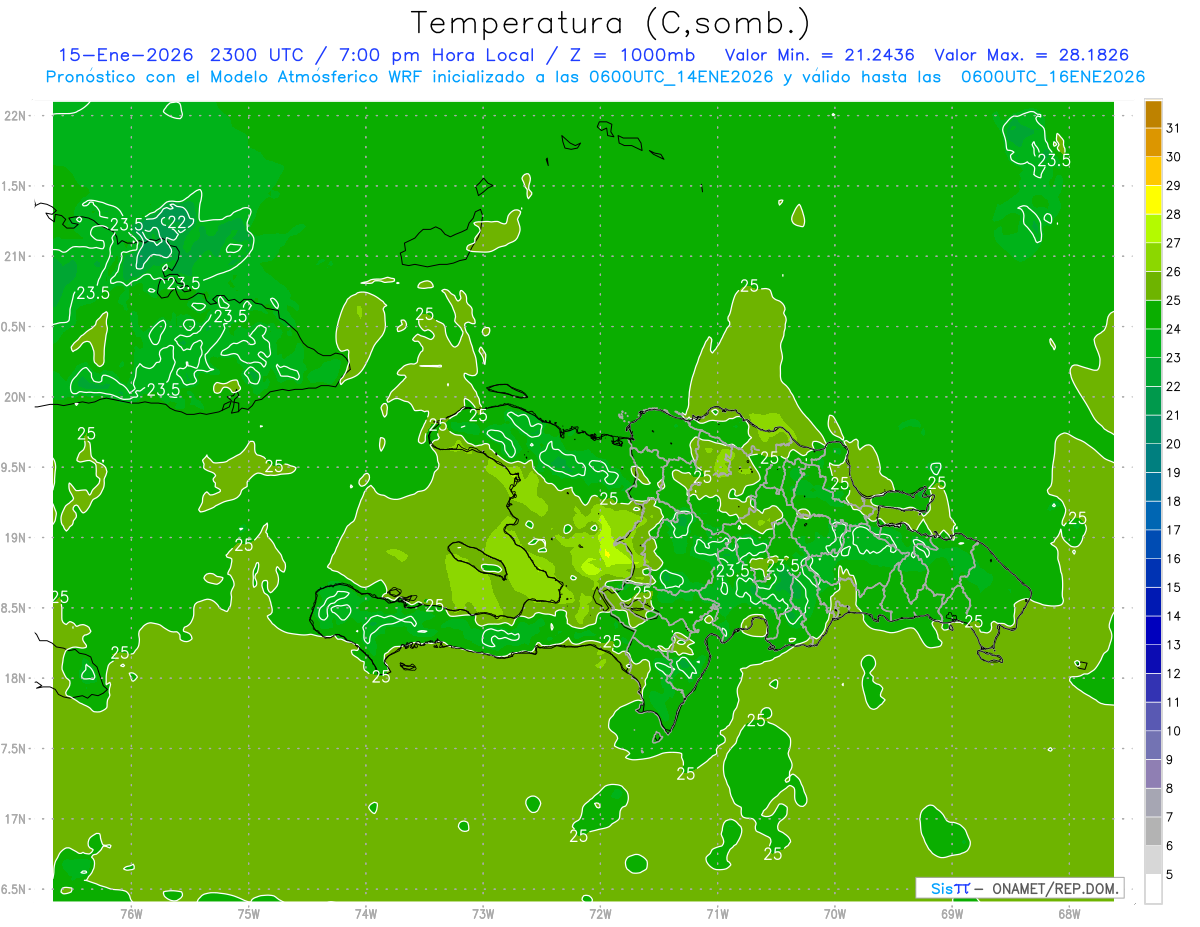Click latitude axis label '9.5N'
The image size is (1200, 927).
(15, 467)
